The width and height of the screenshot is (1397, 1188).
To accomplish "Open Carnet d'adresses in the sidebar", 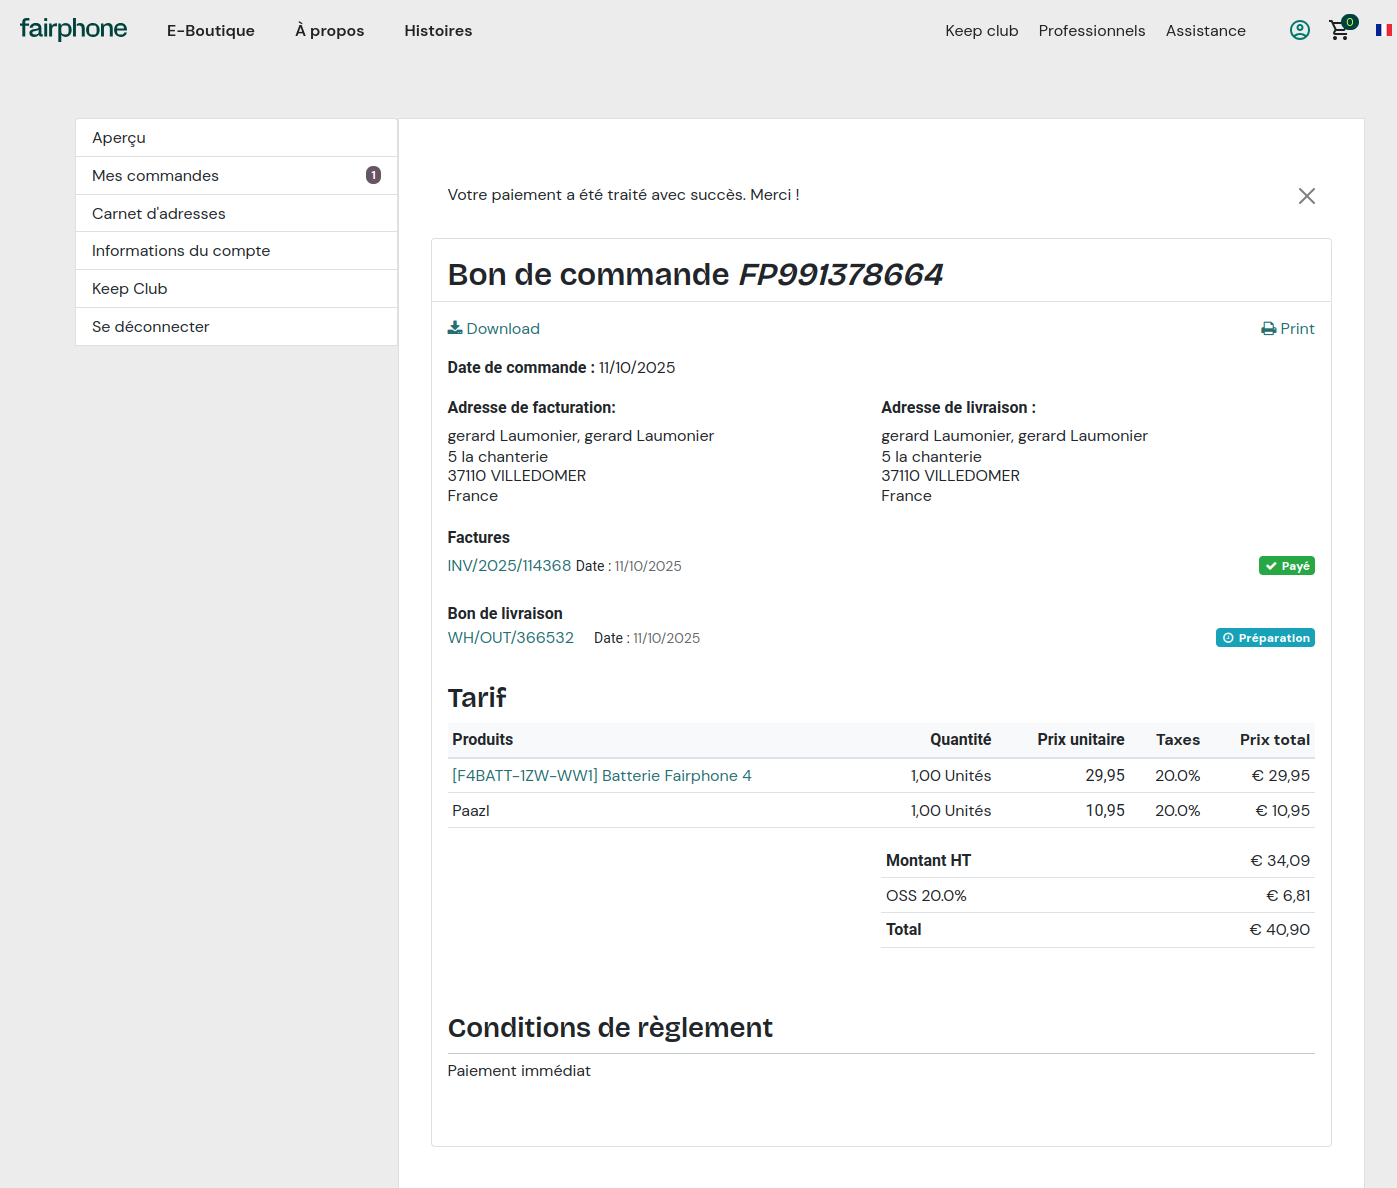I will click(158, 214).
